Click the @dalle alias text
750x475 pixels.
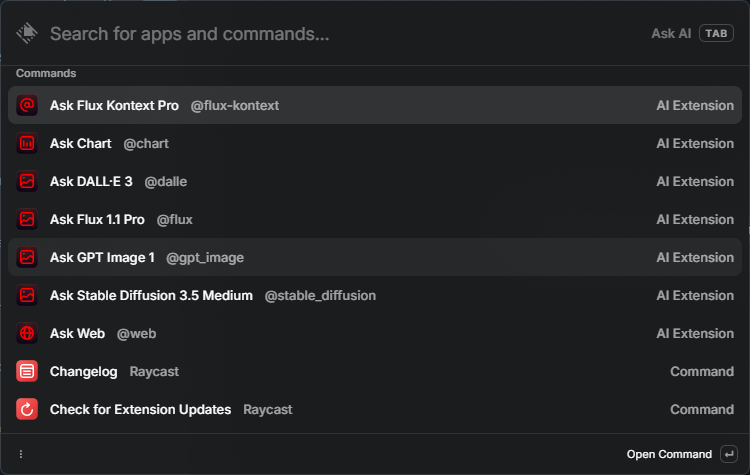(x=165, y=181)
